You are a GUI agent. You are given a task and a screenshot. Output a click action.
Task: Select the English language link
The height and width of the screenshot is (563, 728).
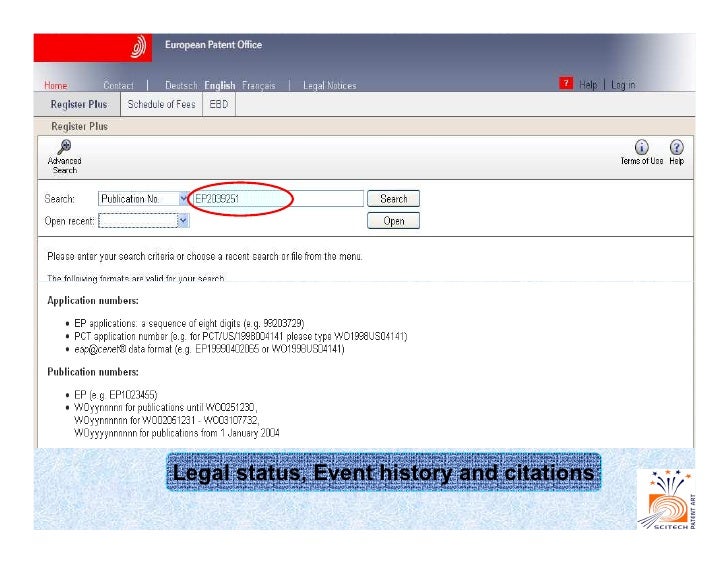pos(220,85)
